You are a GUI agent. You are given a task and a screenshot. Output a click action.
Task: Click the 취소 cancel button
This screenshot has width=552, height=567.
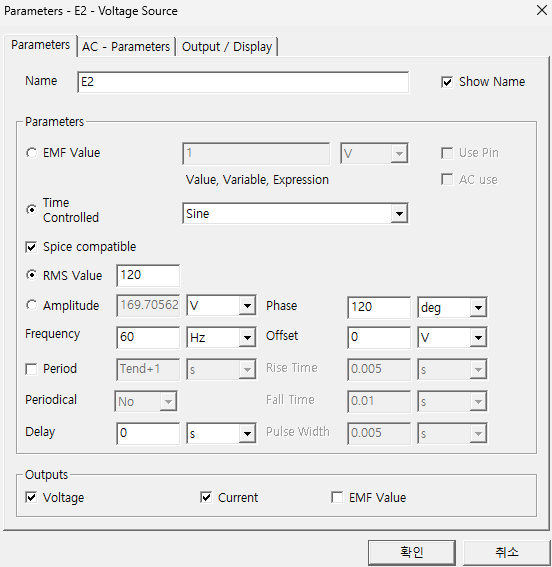pos(506,552)
